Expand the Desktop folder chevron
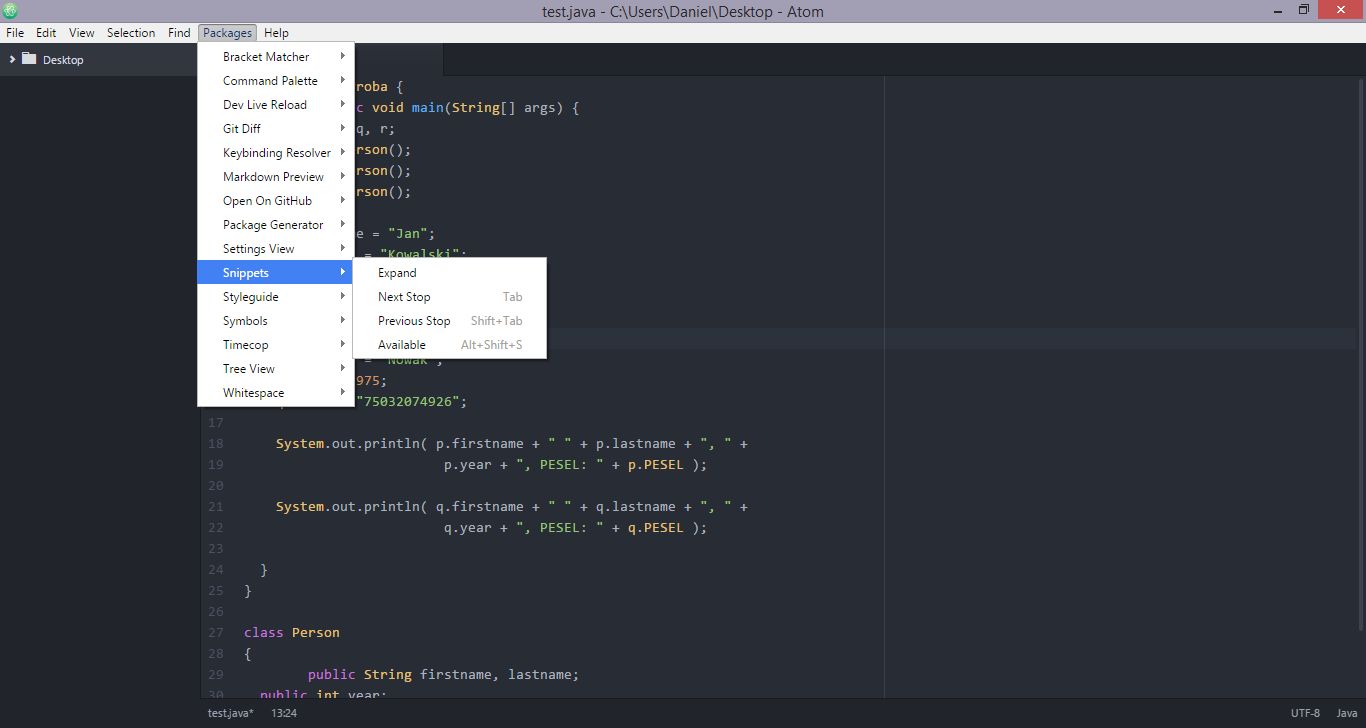 12,59
